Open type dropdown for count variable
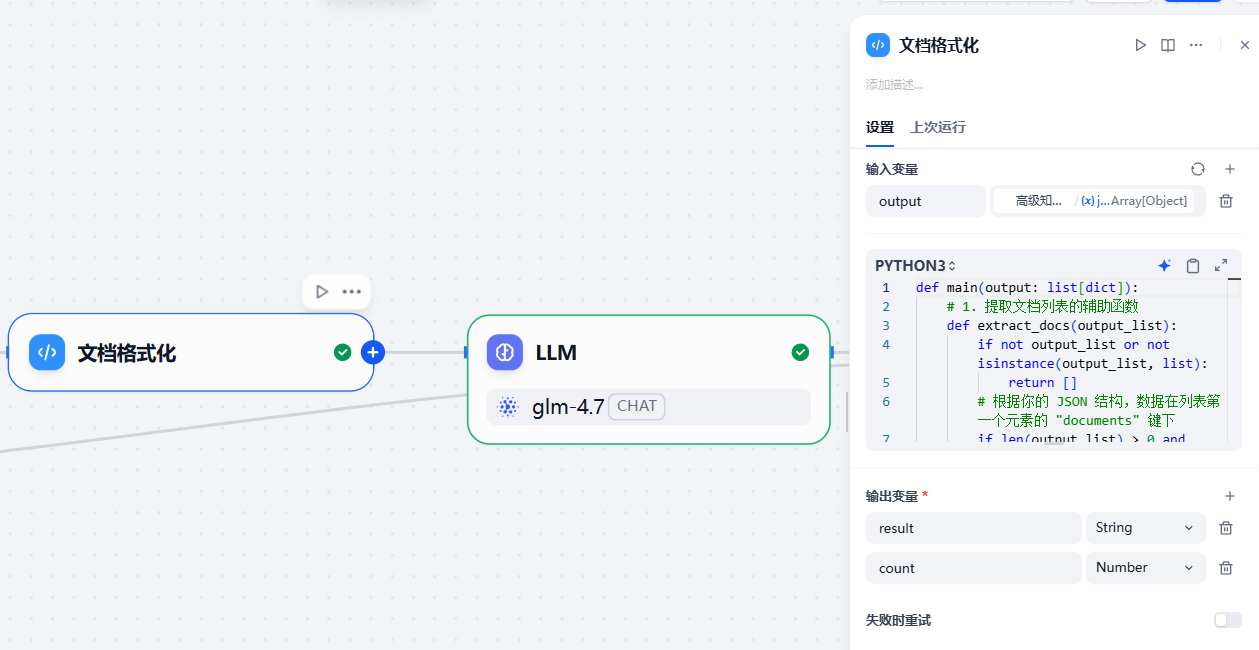The image size is (1259, 650). pyautogui.click(x=1145, y=568)
